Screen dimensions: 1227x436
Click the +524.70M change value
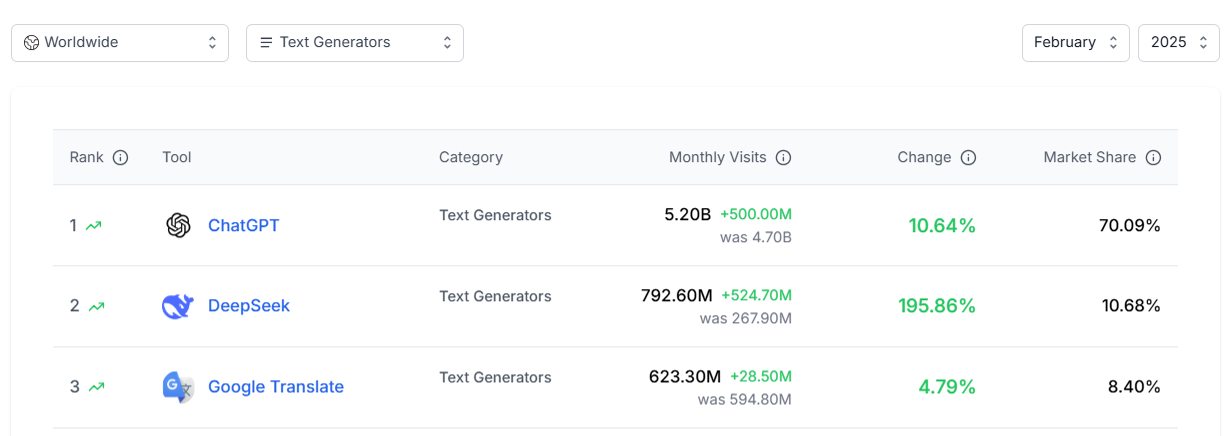tap(757, 296)
